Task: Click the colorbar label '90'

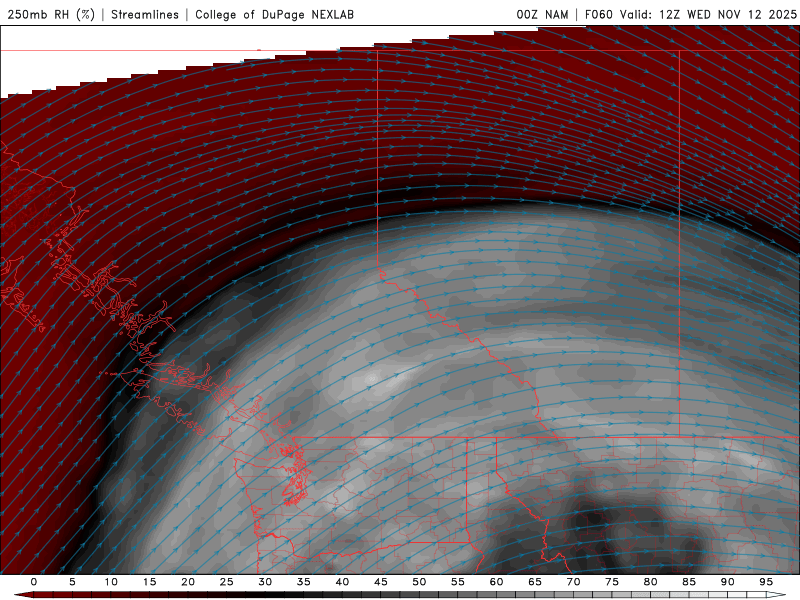Action: click(728, 582)
